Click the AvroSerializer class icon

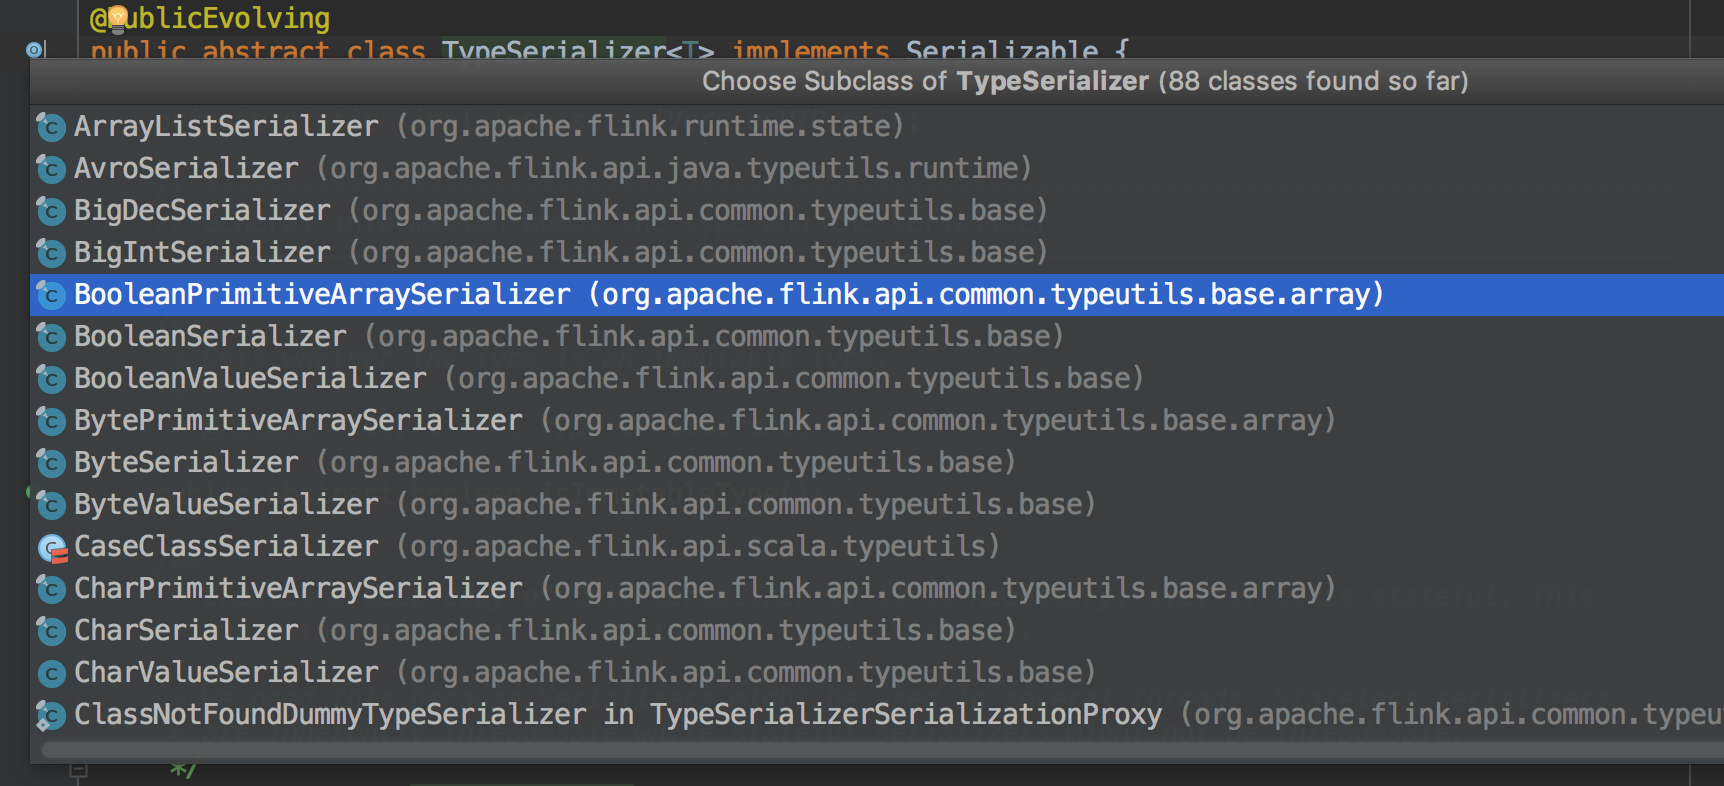click(51, 169)
